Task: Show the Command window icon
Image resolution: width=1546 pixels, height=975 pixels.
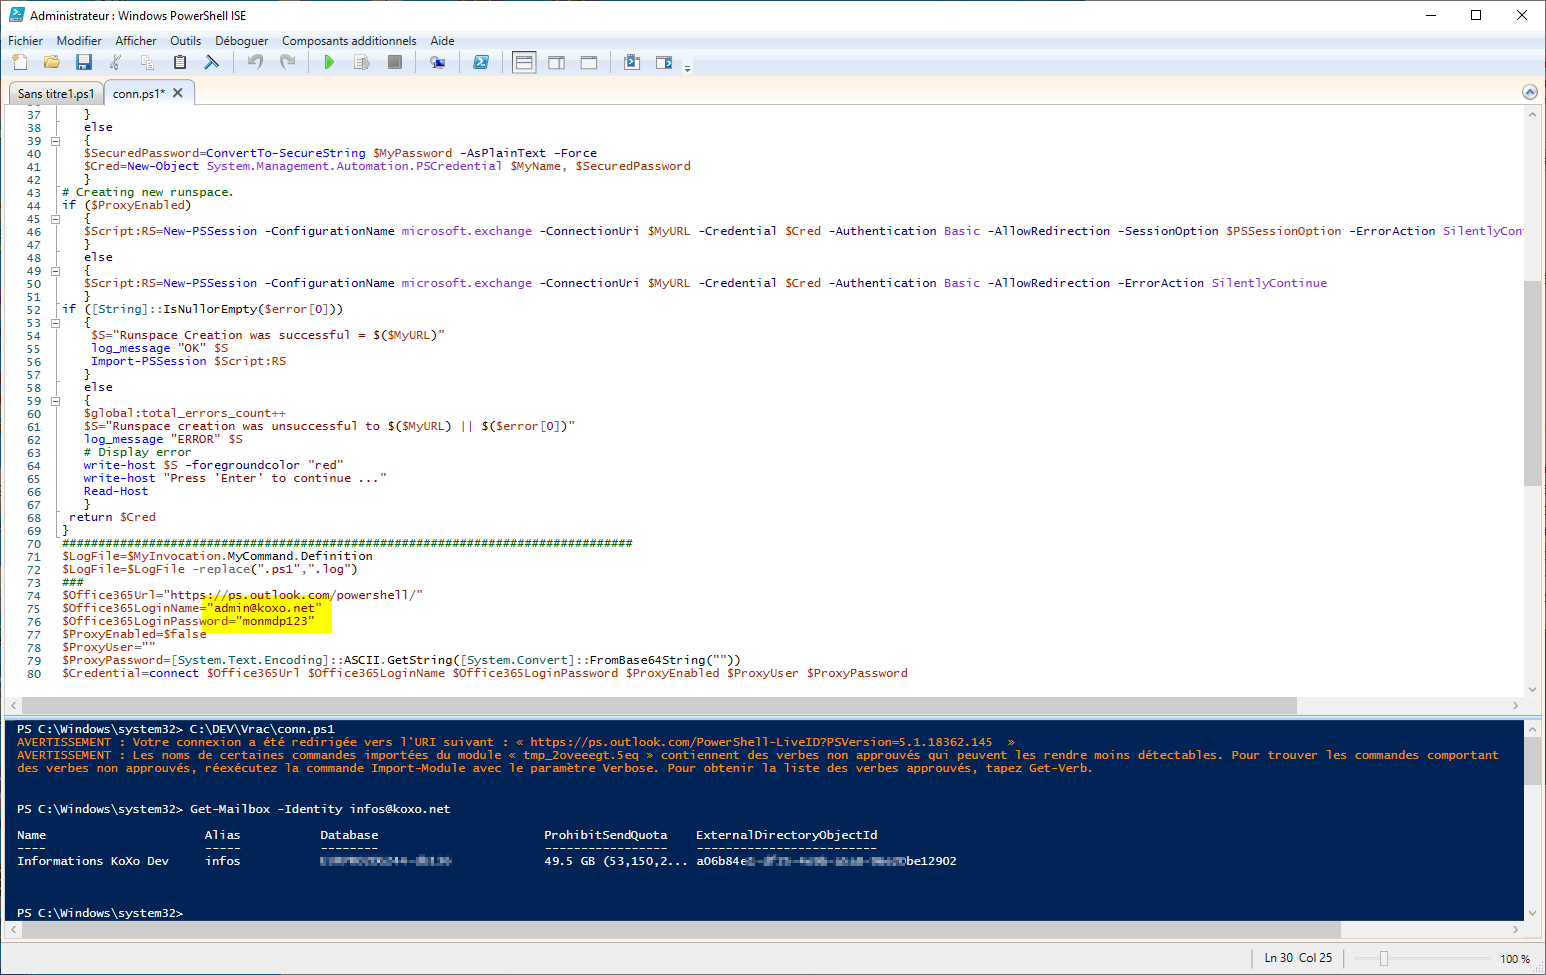Action: point(632,62)
